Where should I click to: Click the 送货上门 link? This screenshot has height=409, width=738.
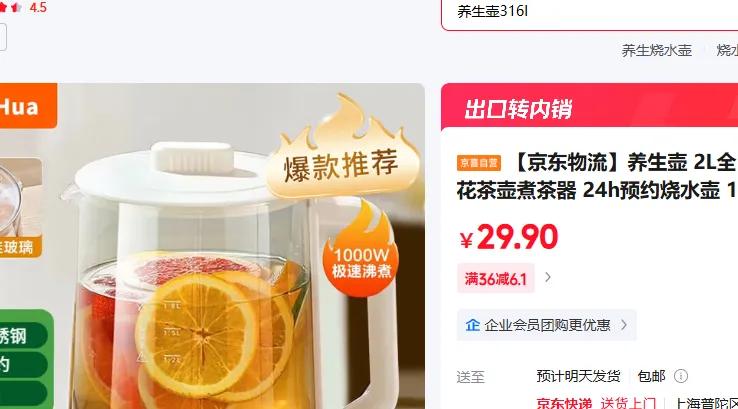pos(628,403)
